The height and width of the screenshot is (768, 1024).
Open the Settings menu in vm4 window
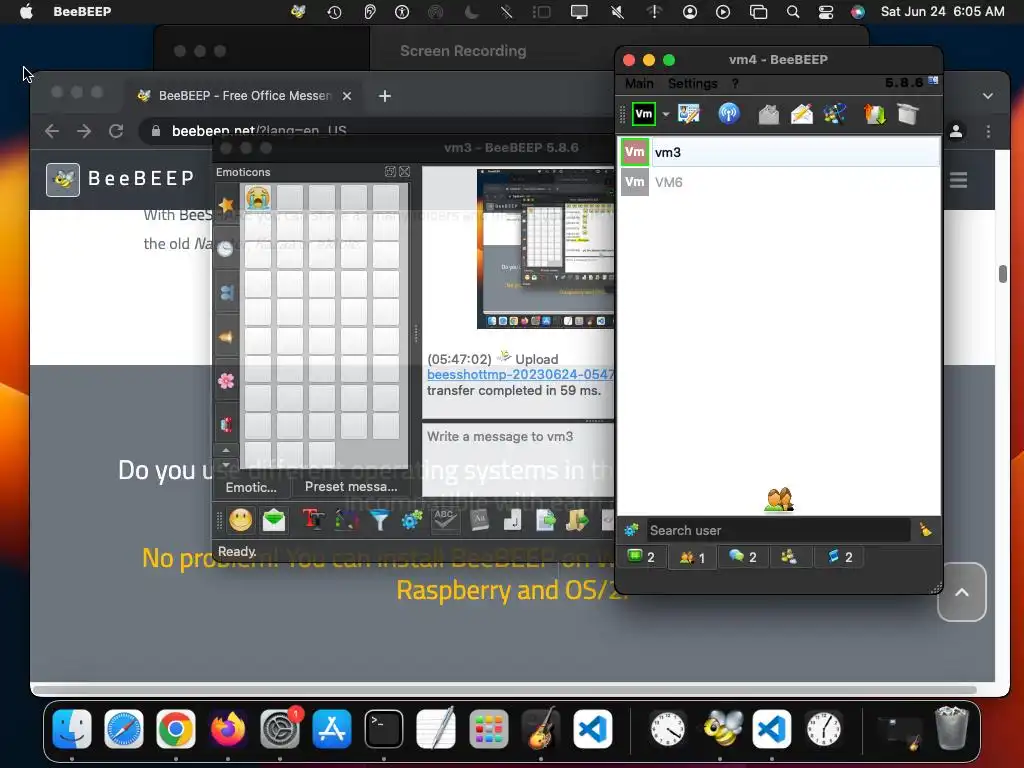692,84
